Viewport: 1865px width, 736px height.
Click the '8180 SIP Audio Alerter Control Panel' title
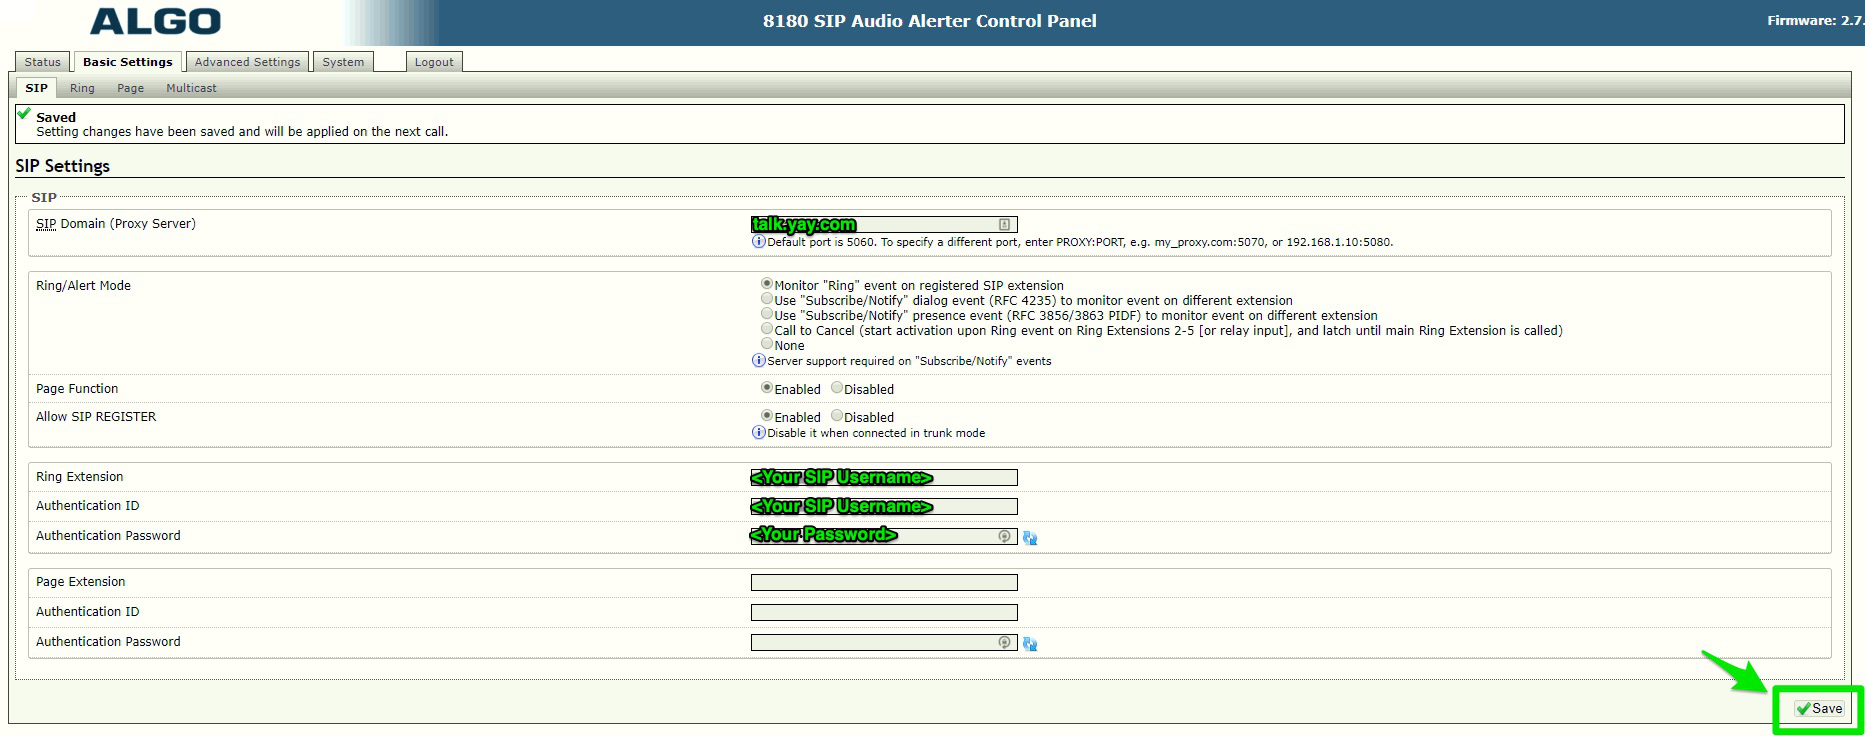coord(930,21)
